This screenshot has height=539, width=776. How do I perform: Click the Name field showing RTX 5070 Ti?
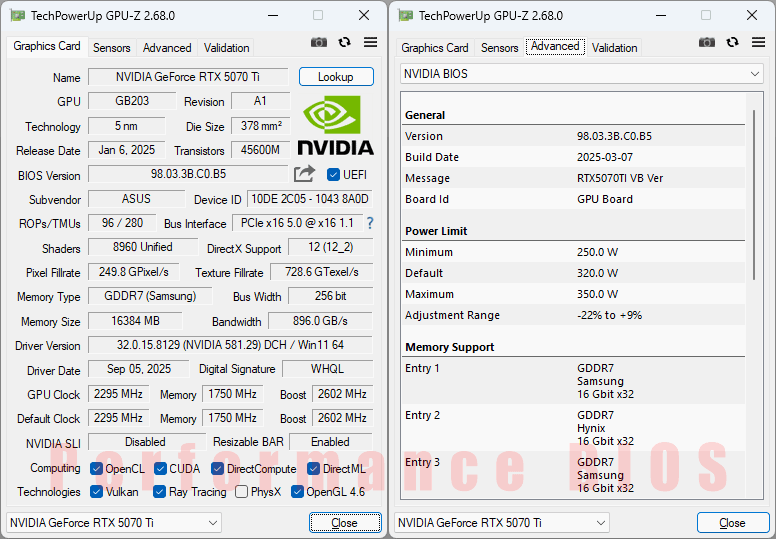coord(188,77)
